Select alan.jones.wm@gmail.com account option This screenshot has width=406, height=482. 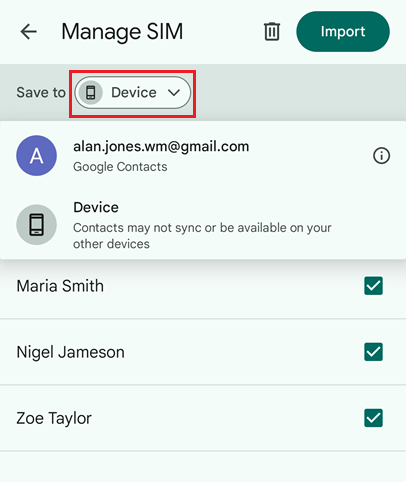(x=203, y=156)
